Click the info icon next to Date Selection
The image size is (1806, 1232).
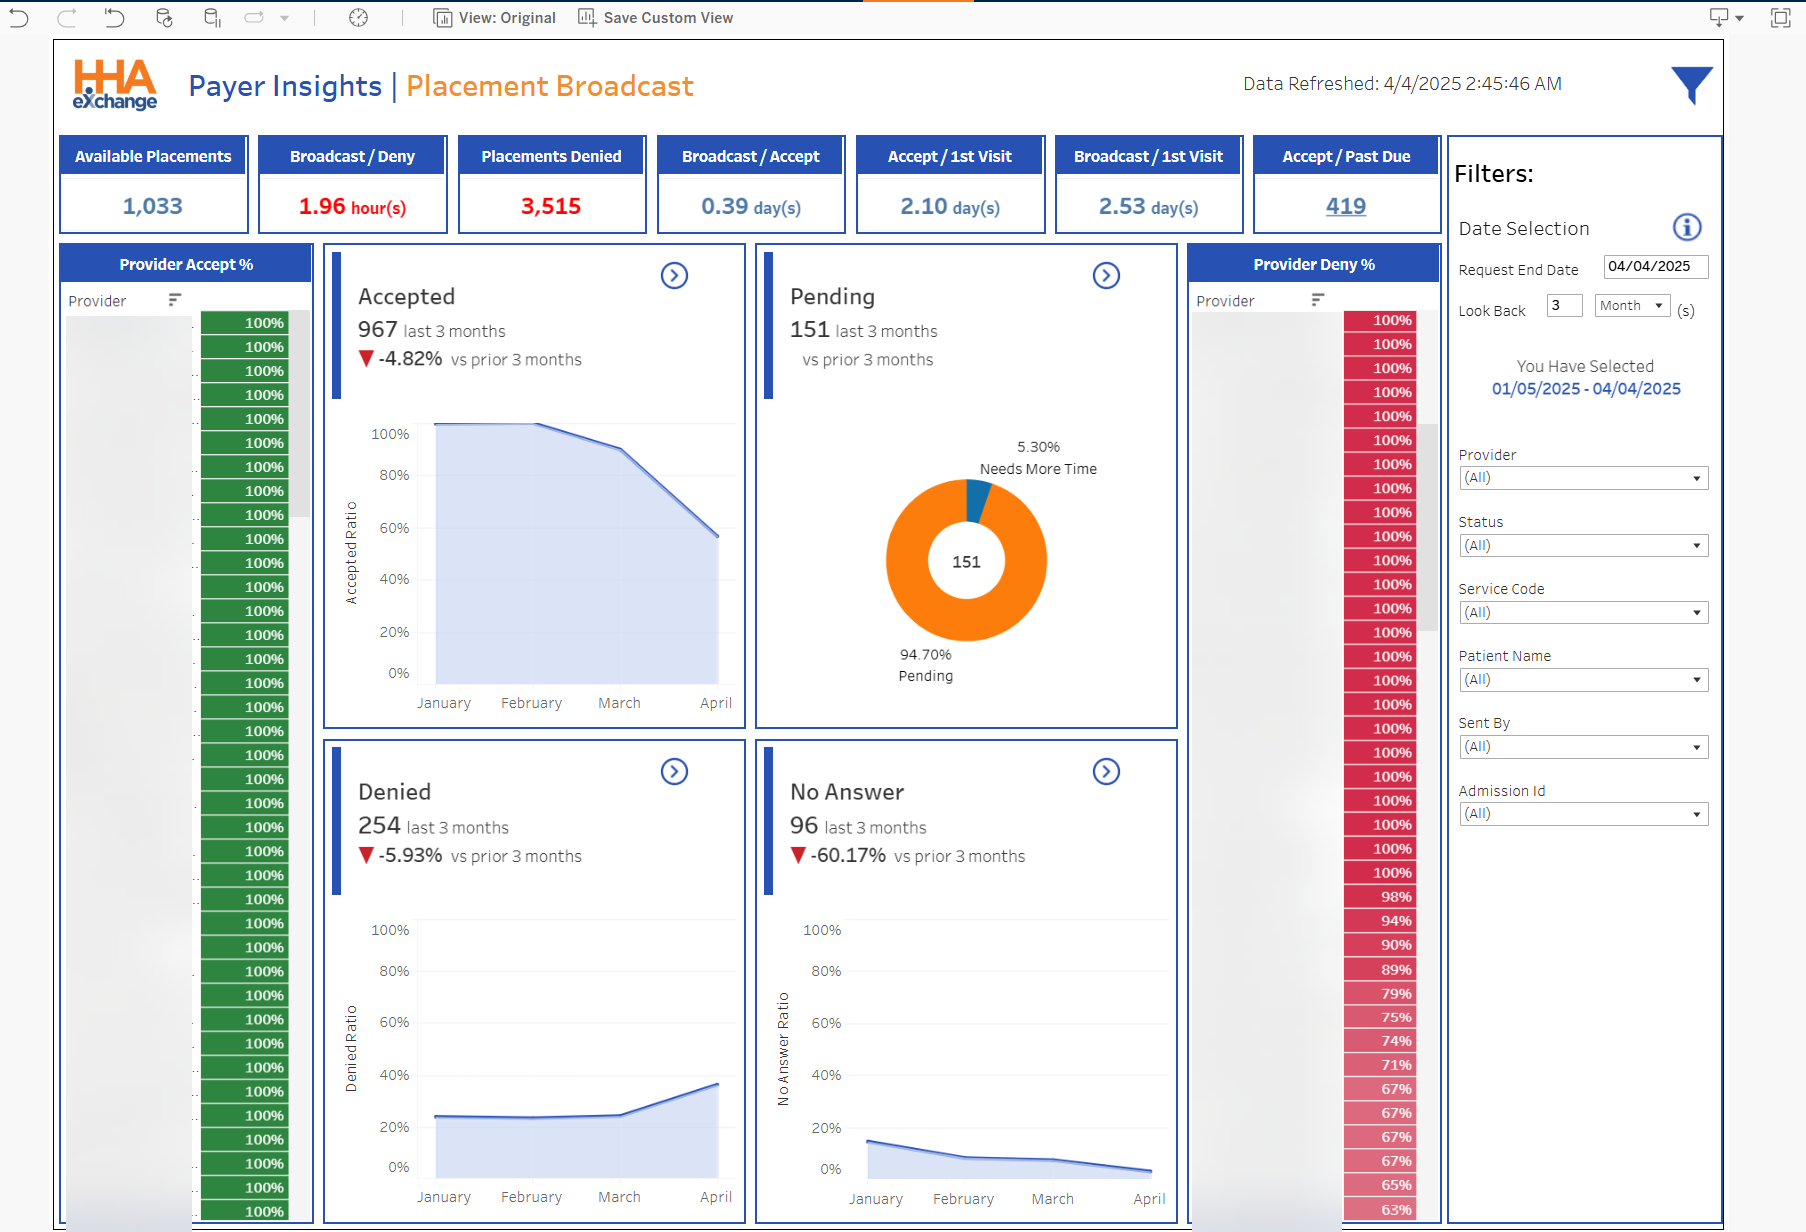click(1687, 227)
